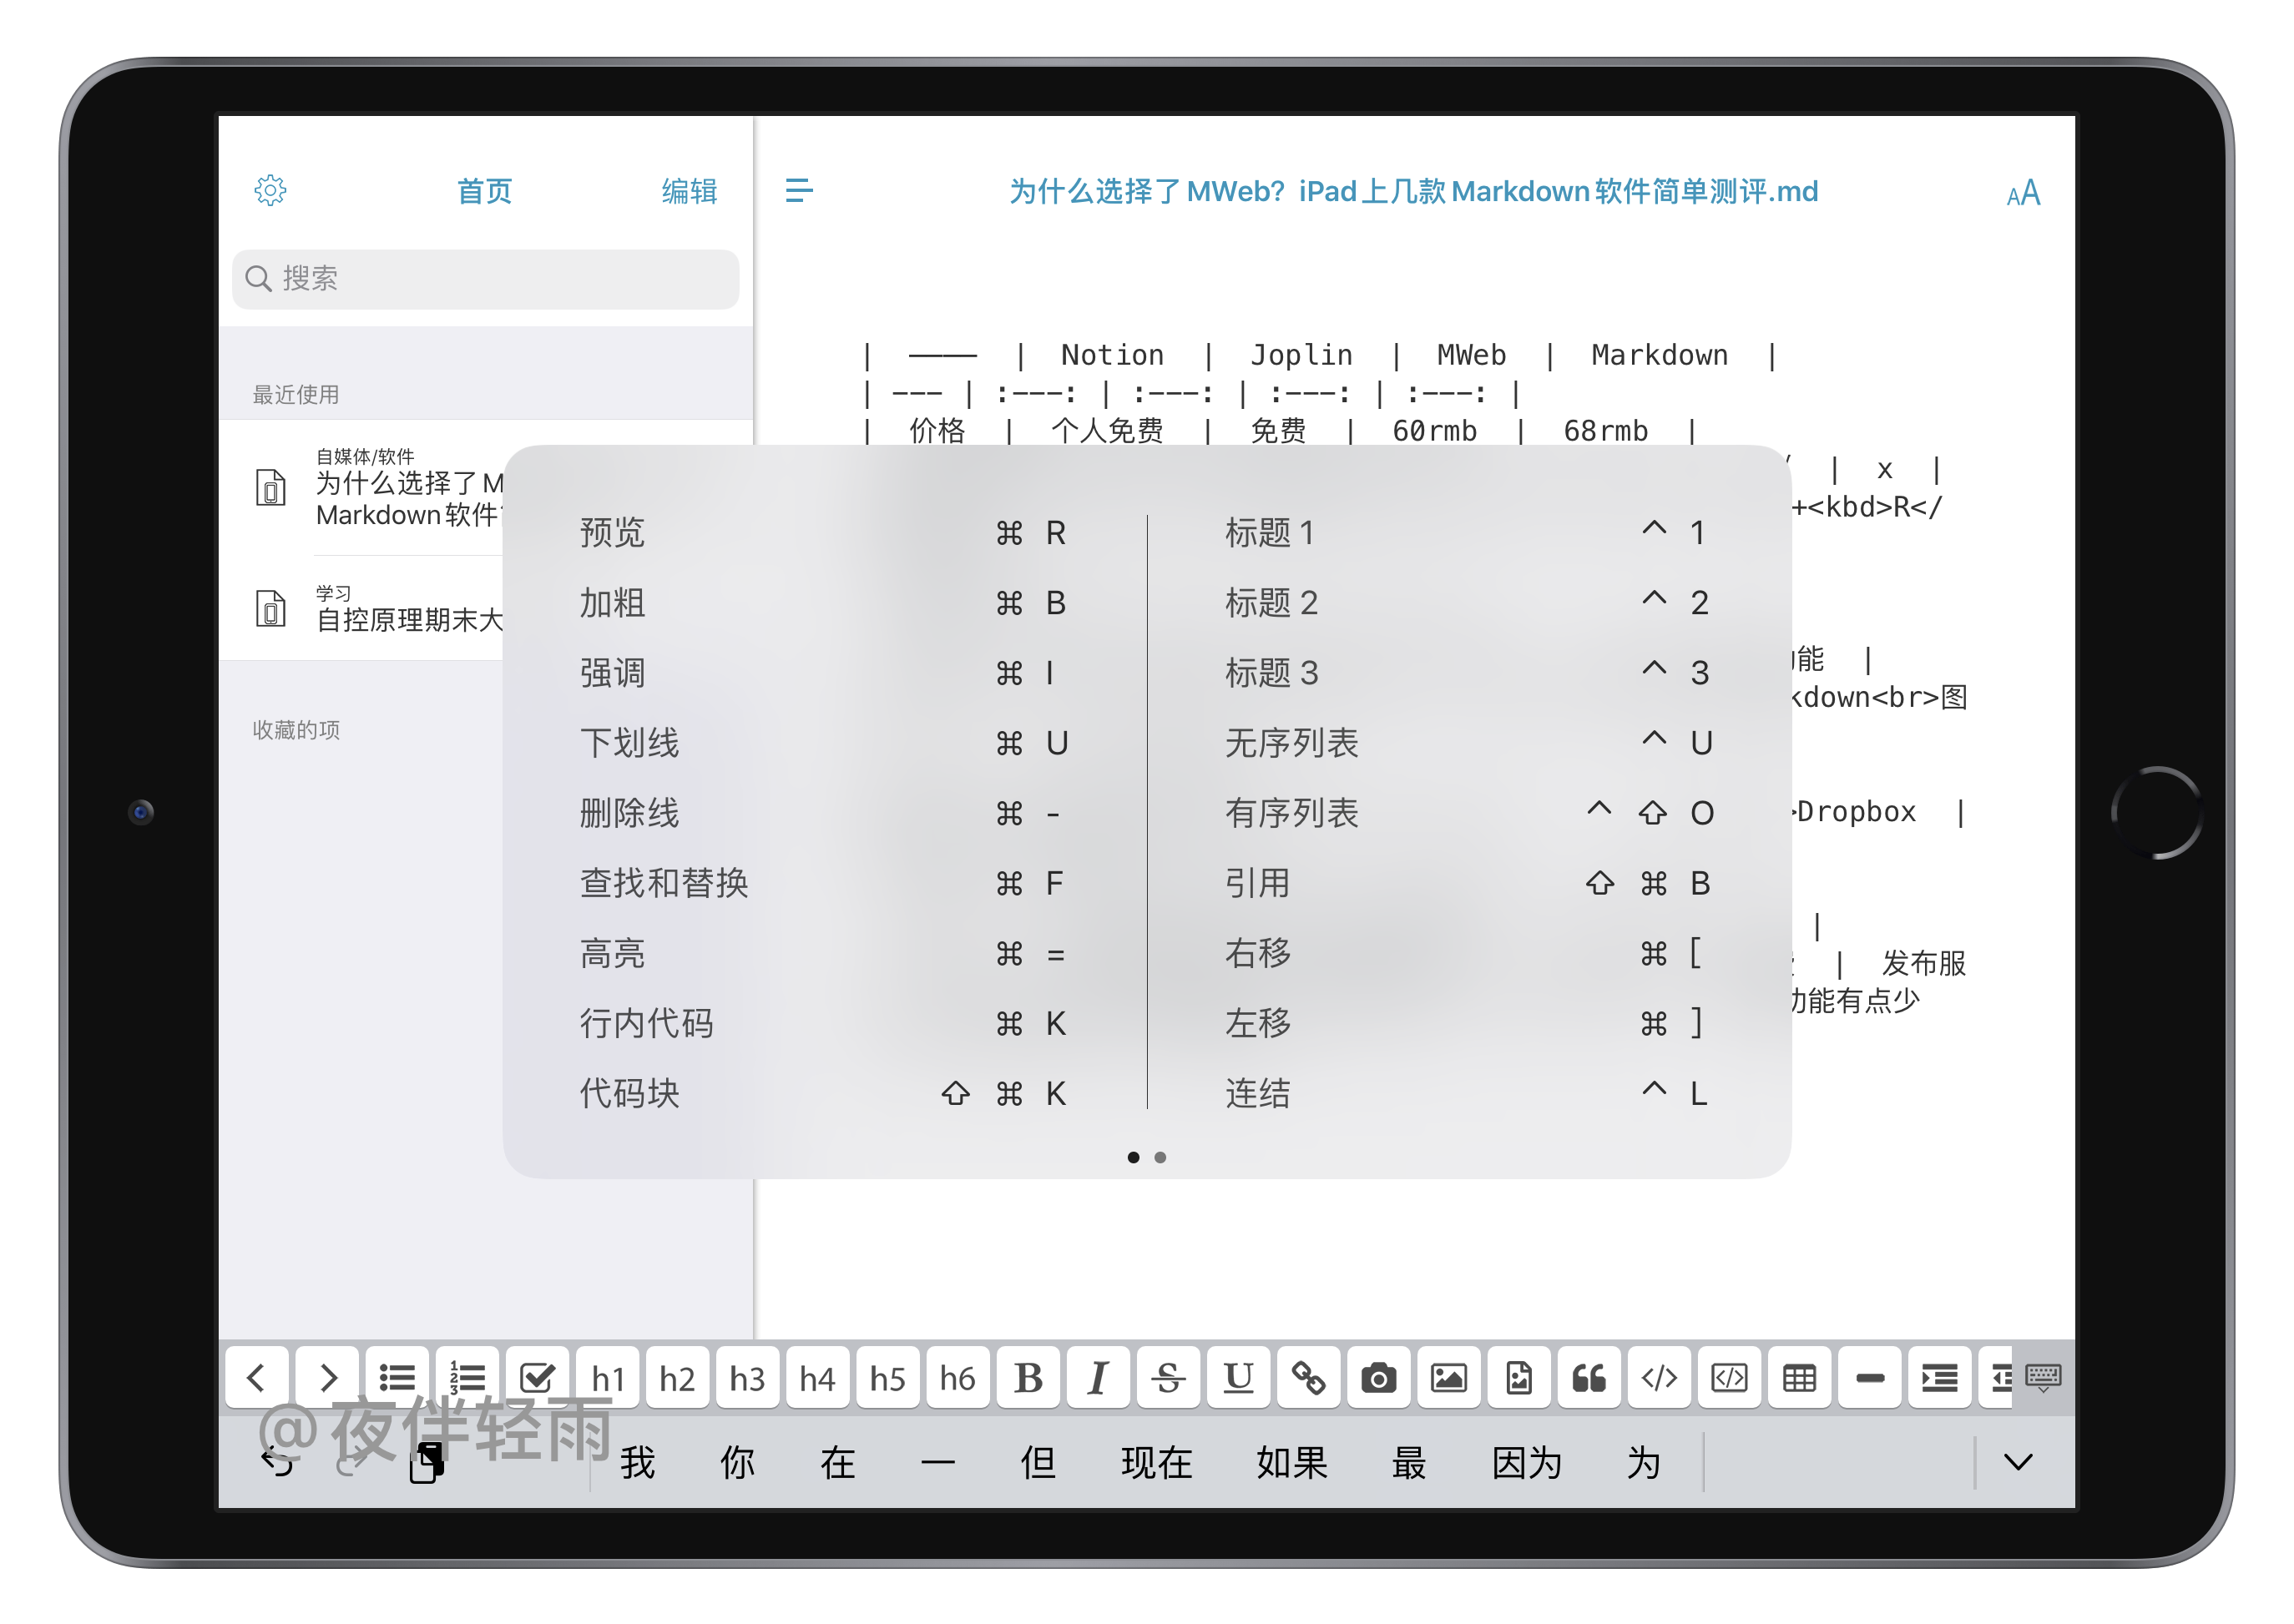Go to the 首页 home view
The width and height of the screenshot is (2294, 1624).
pyautogui.click(x=484, y=191)
